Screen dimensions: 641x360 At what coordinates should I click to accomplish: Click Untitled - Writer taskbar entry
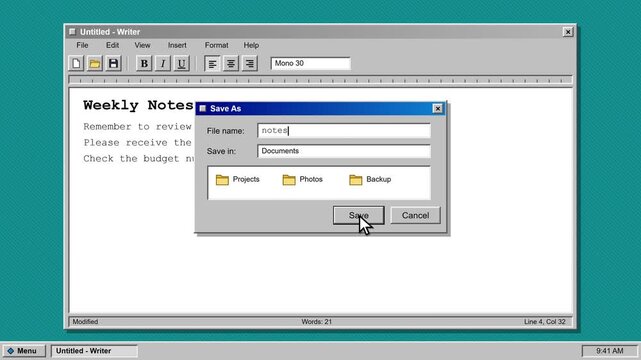point(94,351)
